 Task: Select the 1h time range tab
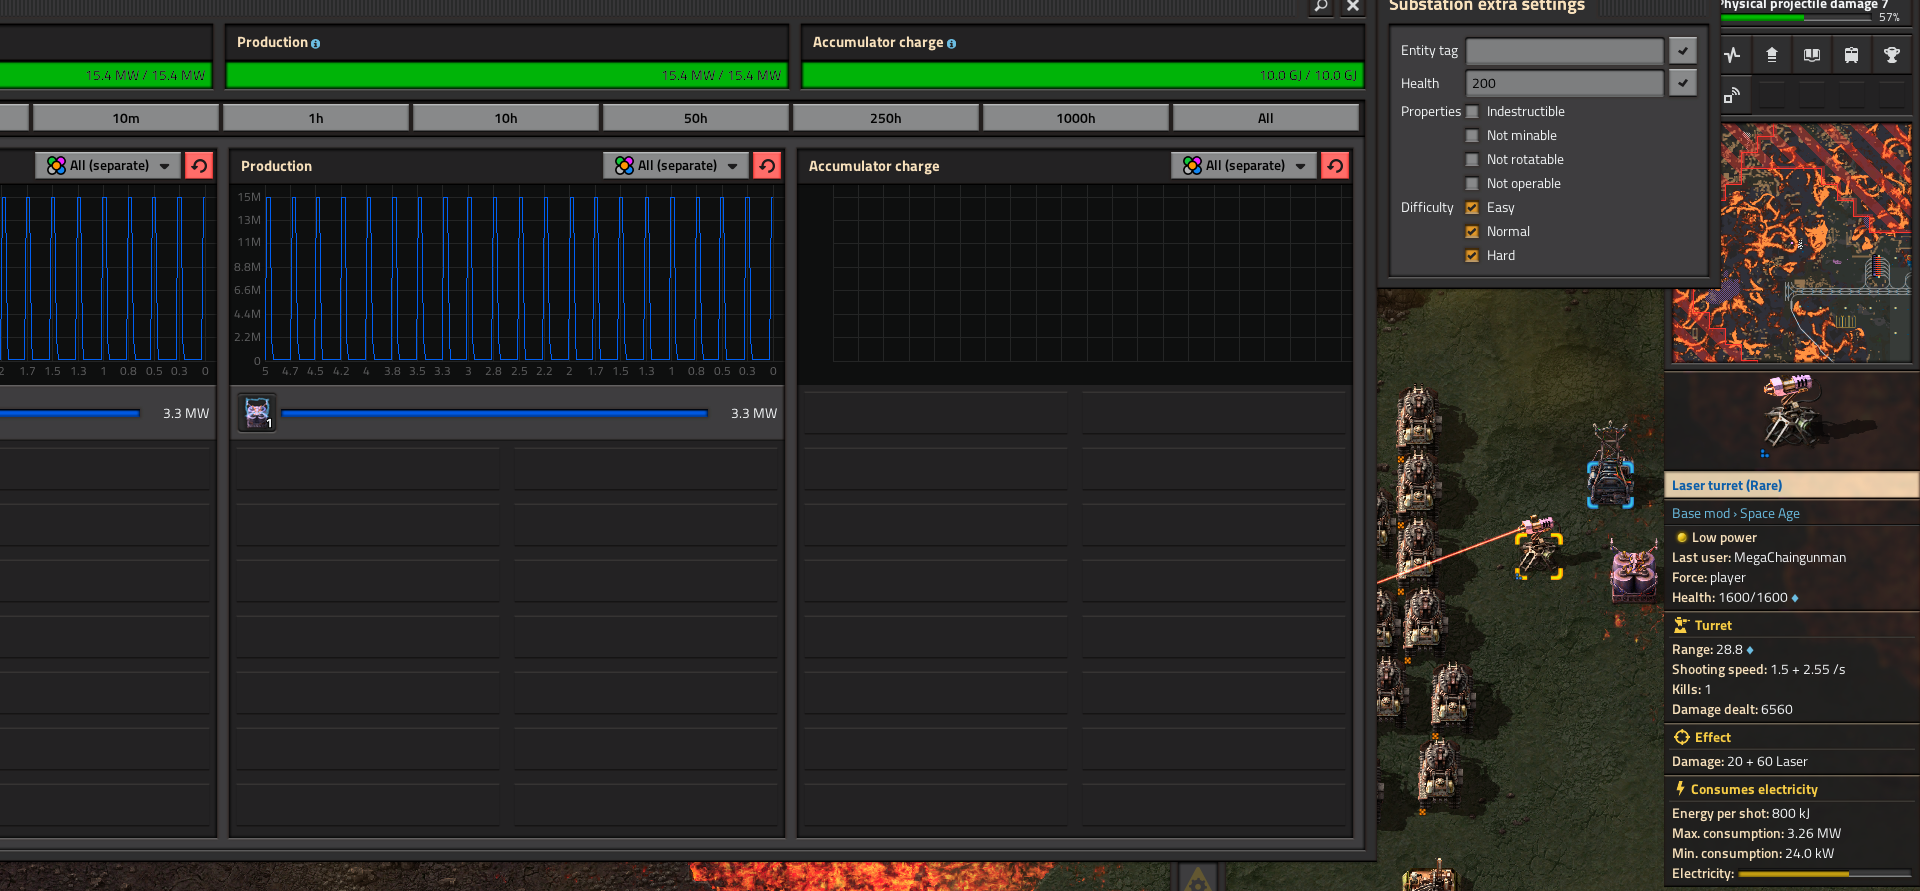pos(316,118)
